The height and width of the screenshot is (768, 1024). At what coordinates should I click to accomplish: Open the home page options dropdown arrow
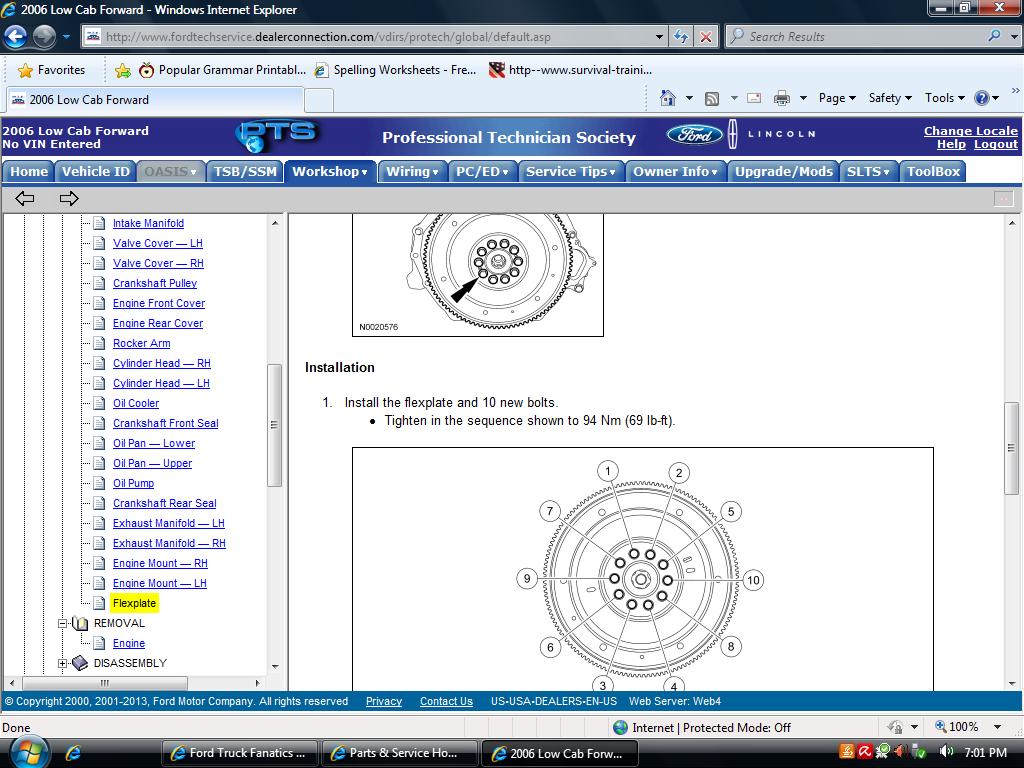tap(689, 98)
